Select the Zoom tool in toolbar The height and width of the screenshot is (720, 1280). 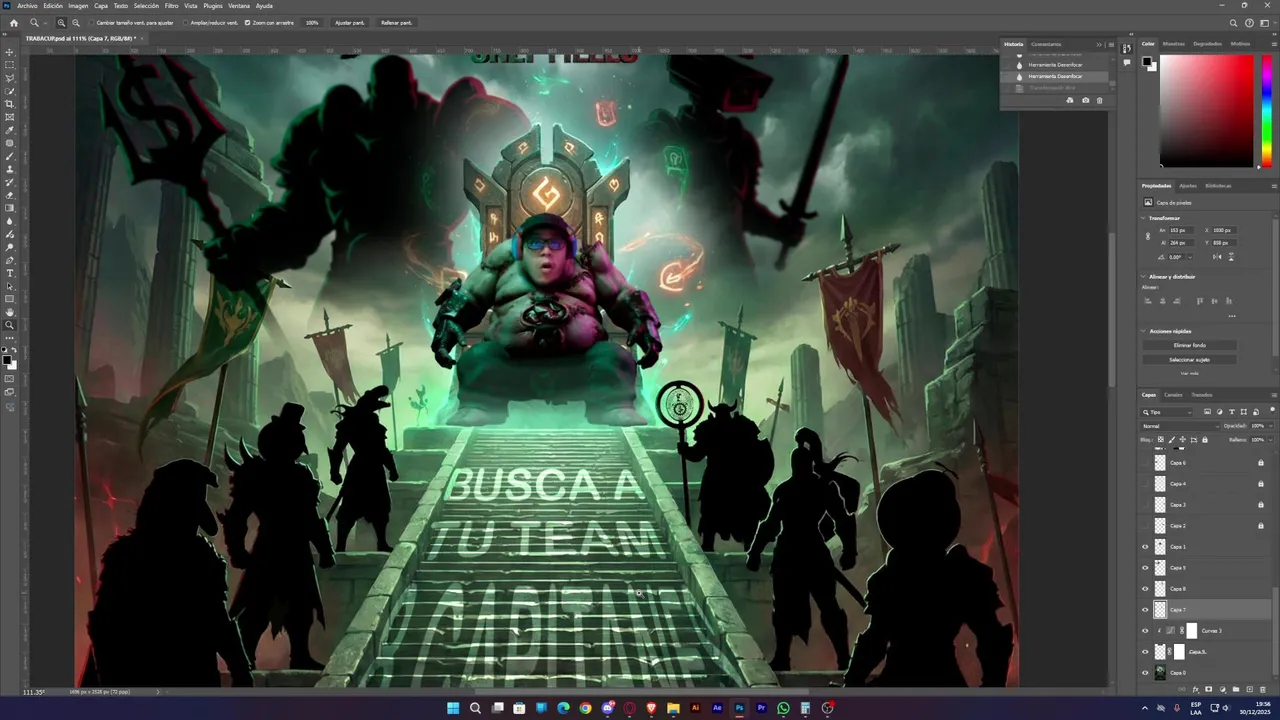10,325
